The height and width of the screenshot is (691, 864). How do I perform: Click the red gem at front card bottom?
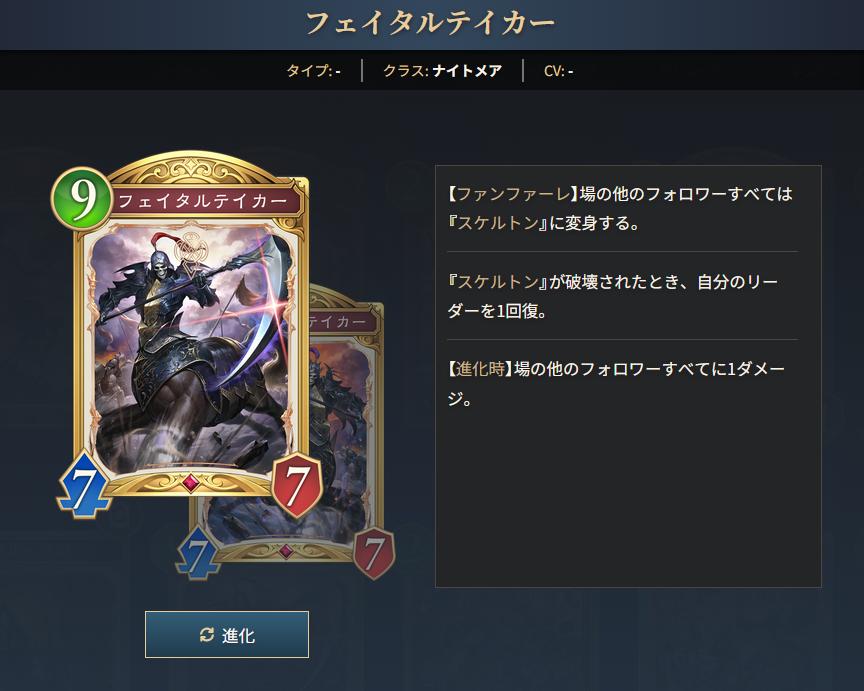(191, 483)
